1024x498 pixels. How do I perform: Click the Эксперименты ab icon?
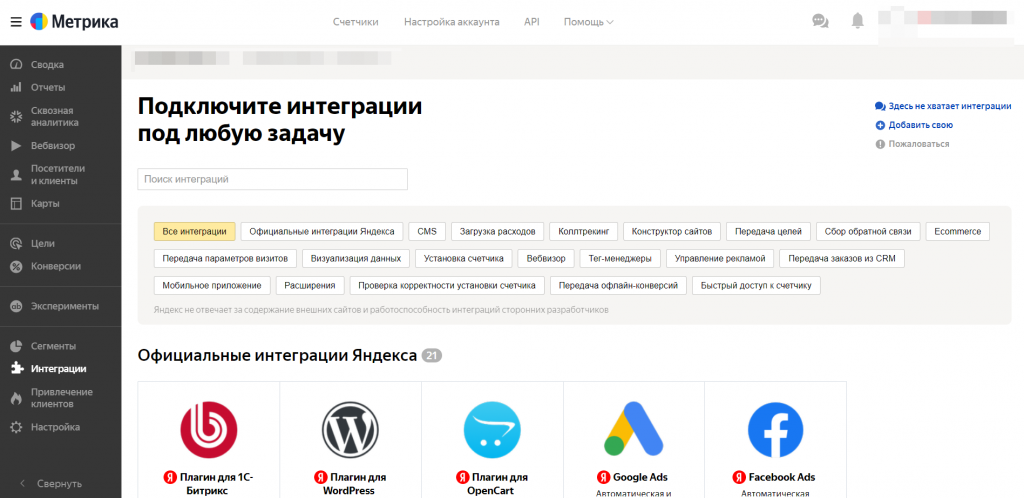click(x=17, y=306)
